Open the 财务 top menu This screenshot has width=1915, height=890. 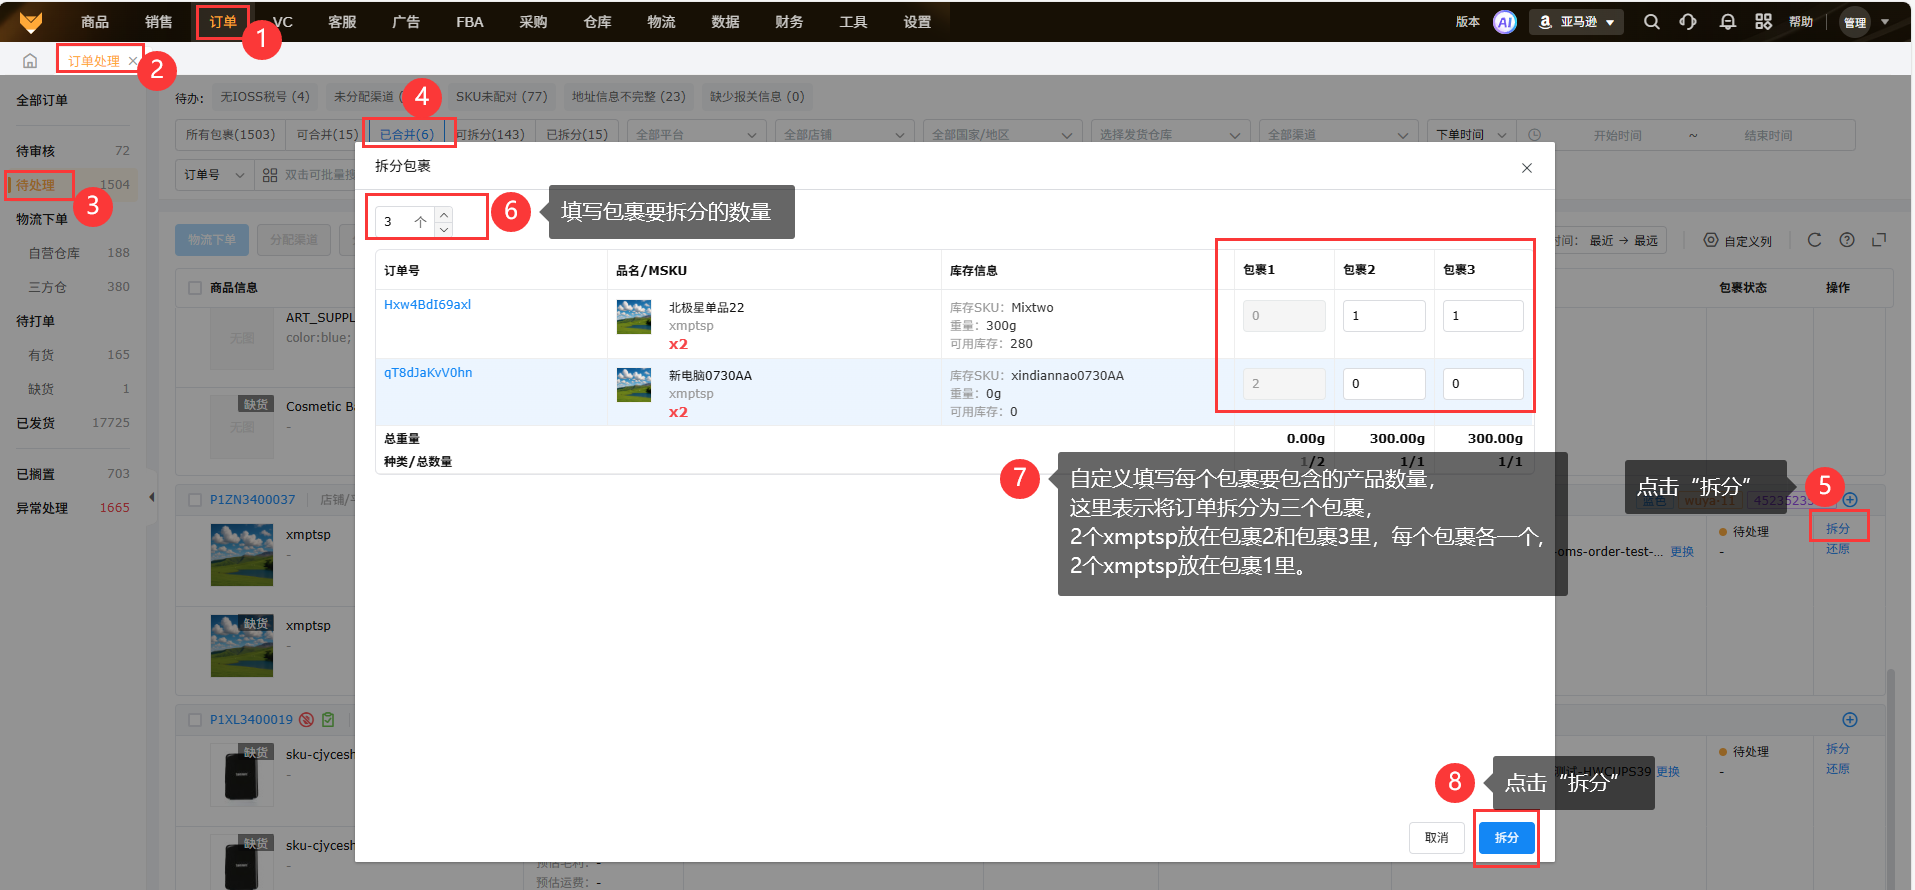point(789,22)
